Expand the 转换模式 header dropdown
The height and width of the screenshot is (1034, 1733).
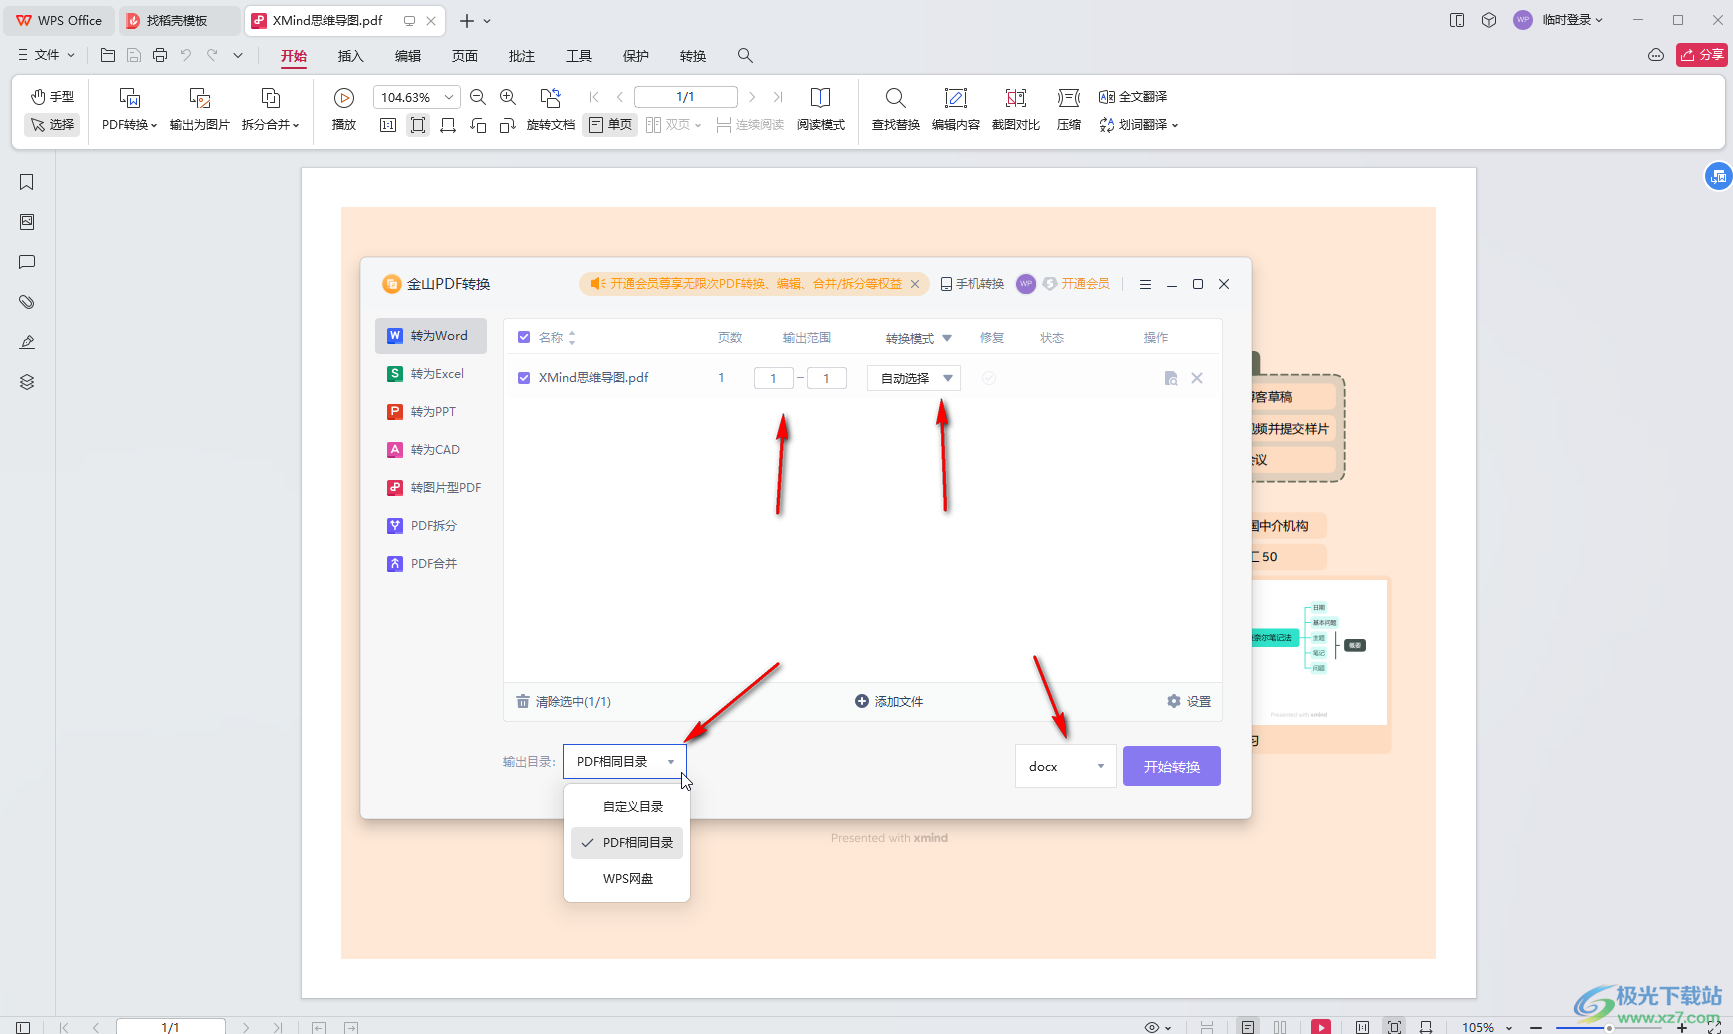click(x=947, y=338)
